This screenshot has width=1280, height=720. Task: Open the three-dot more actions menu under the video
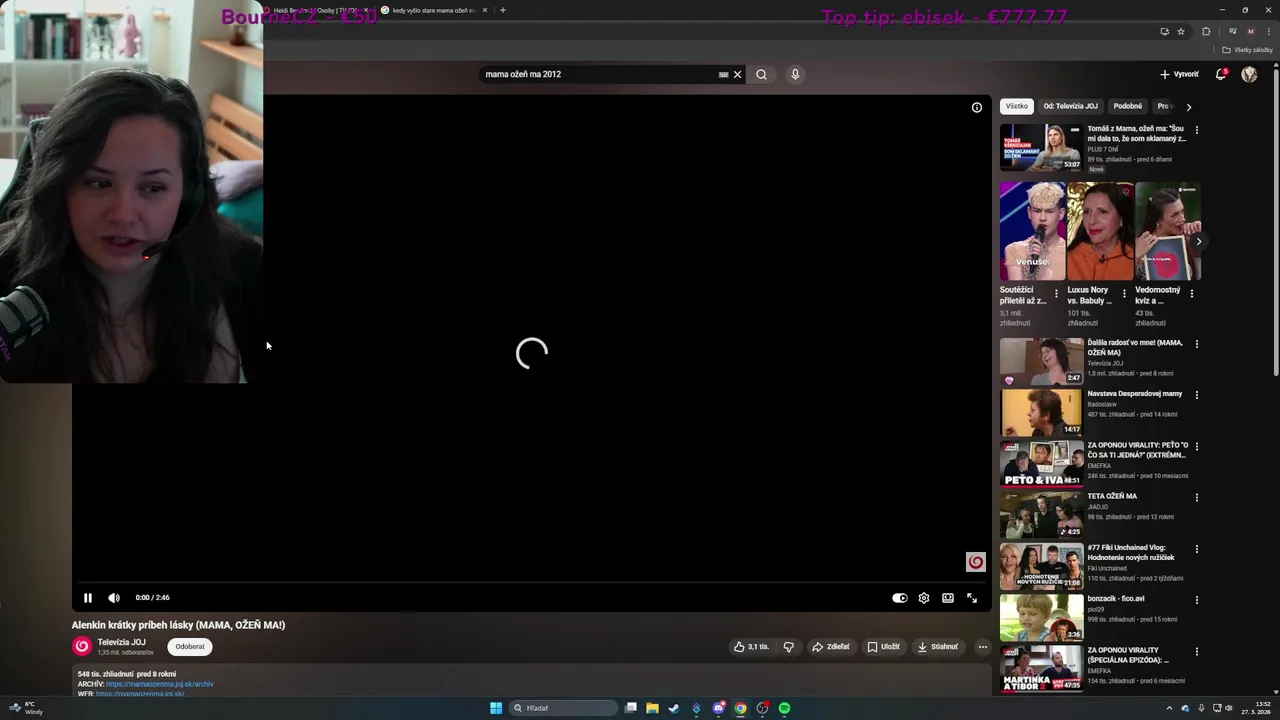[982, 647]
